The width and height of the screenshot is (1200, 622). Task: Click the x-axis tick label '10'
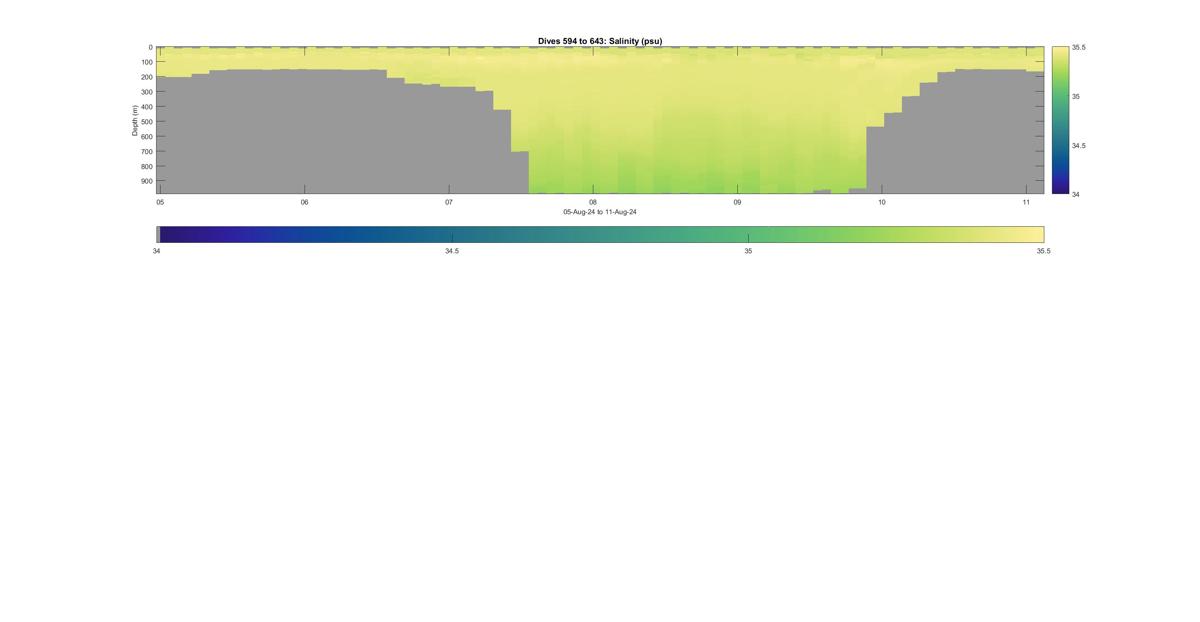(x=882, y=202)
